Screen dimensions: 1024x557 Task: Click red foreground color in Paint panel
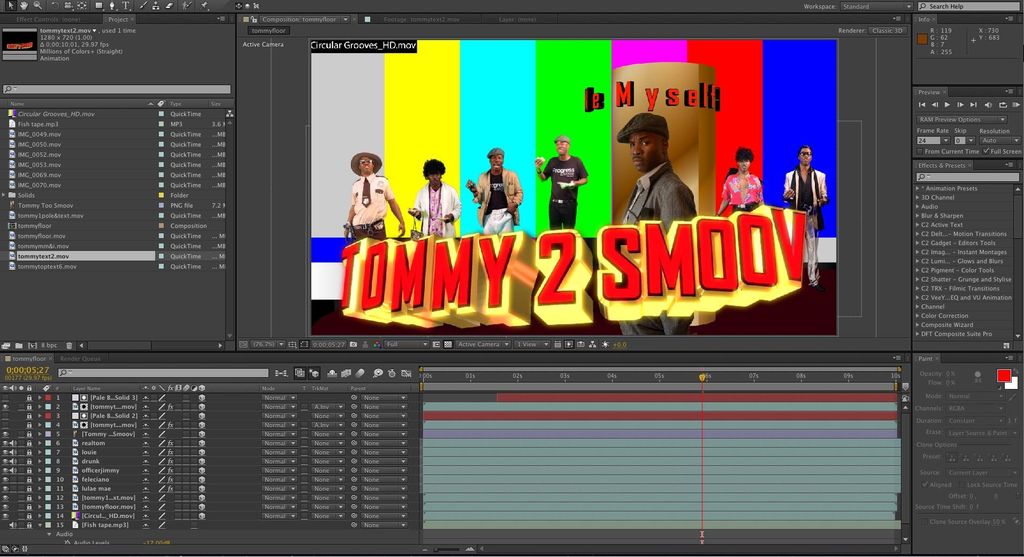(x=1003, y=375)
